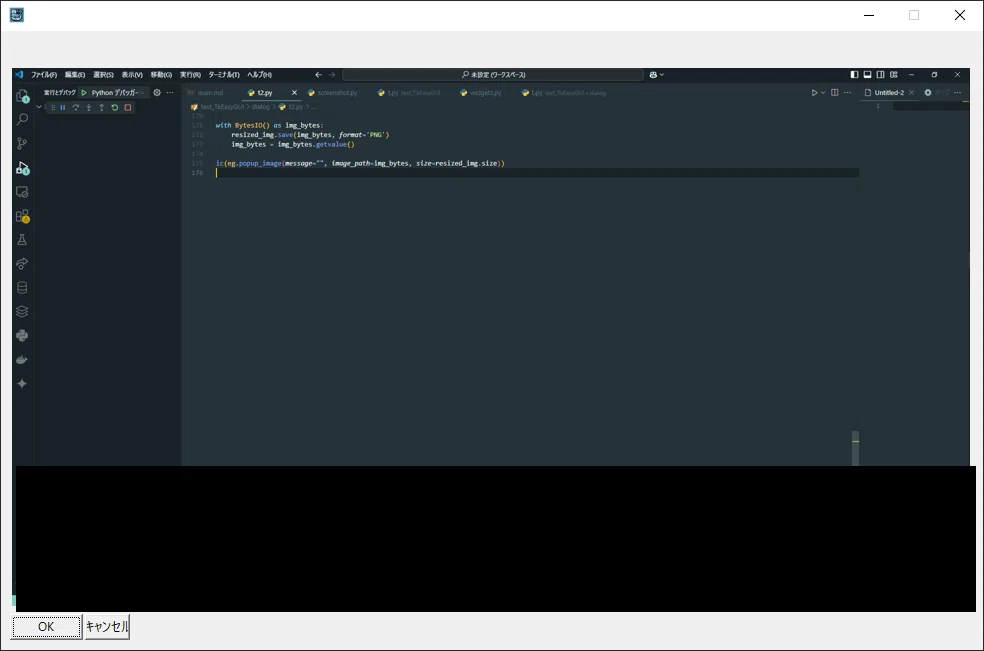Grab the debug toolbar drag handle dots

53,107
